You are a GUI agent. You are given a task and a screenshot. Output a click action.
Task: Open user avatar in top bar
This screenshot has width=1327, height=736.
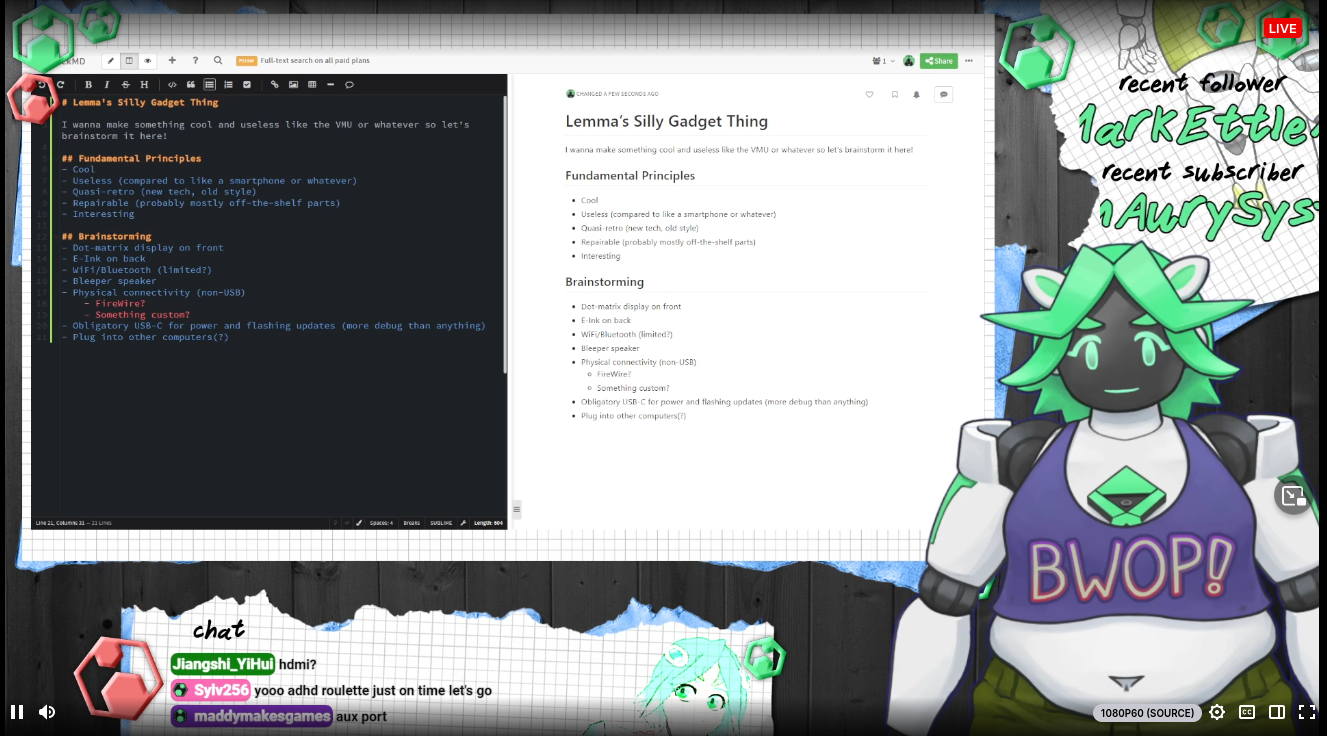click(908, 61)
